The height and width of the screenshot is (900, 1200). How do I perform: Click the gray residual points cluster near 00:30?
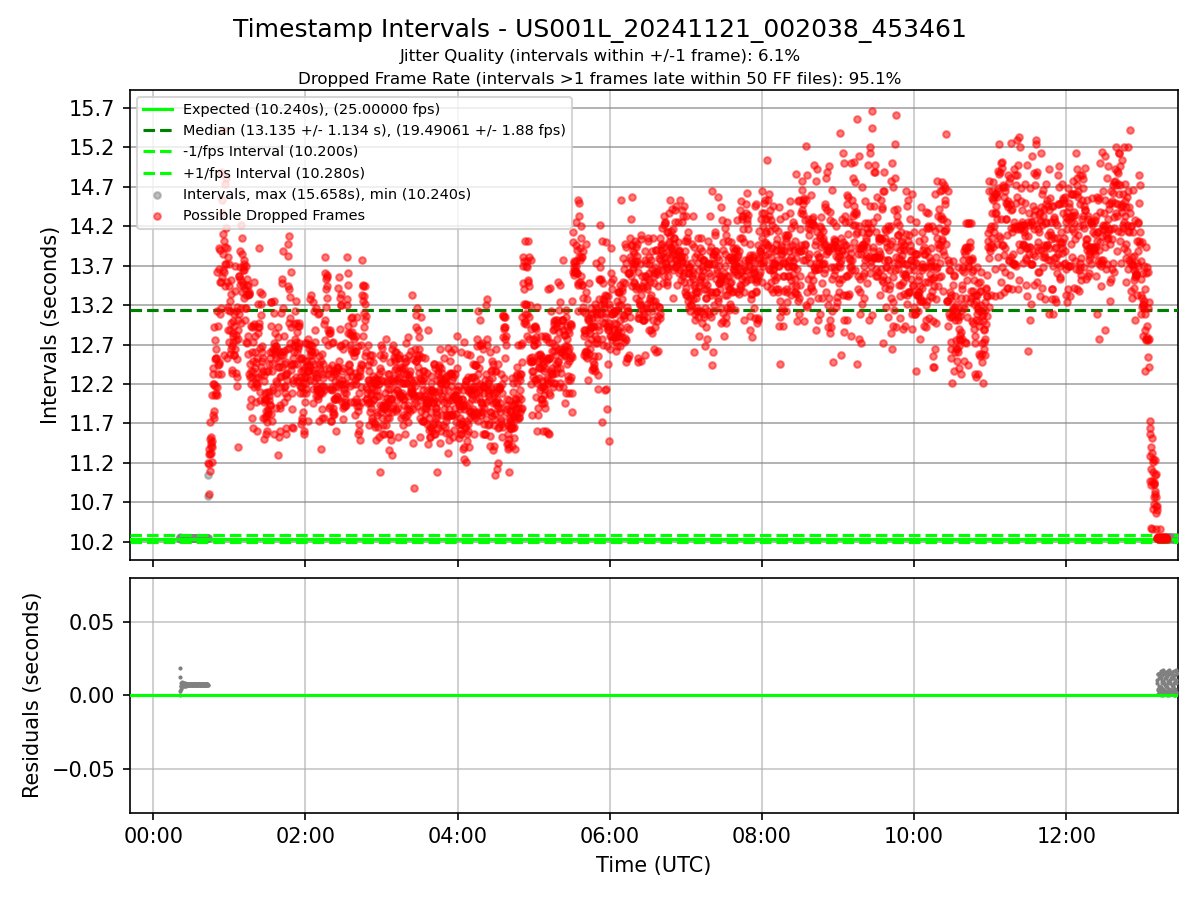[x=194, y=683]
